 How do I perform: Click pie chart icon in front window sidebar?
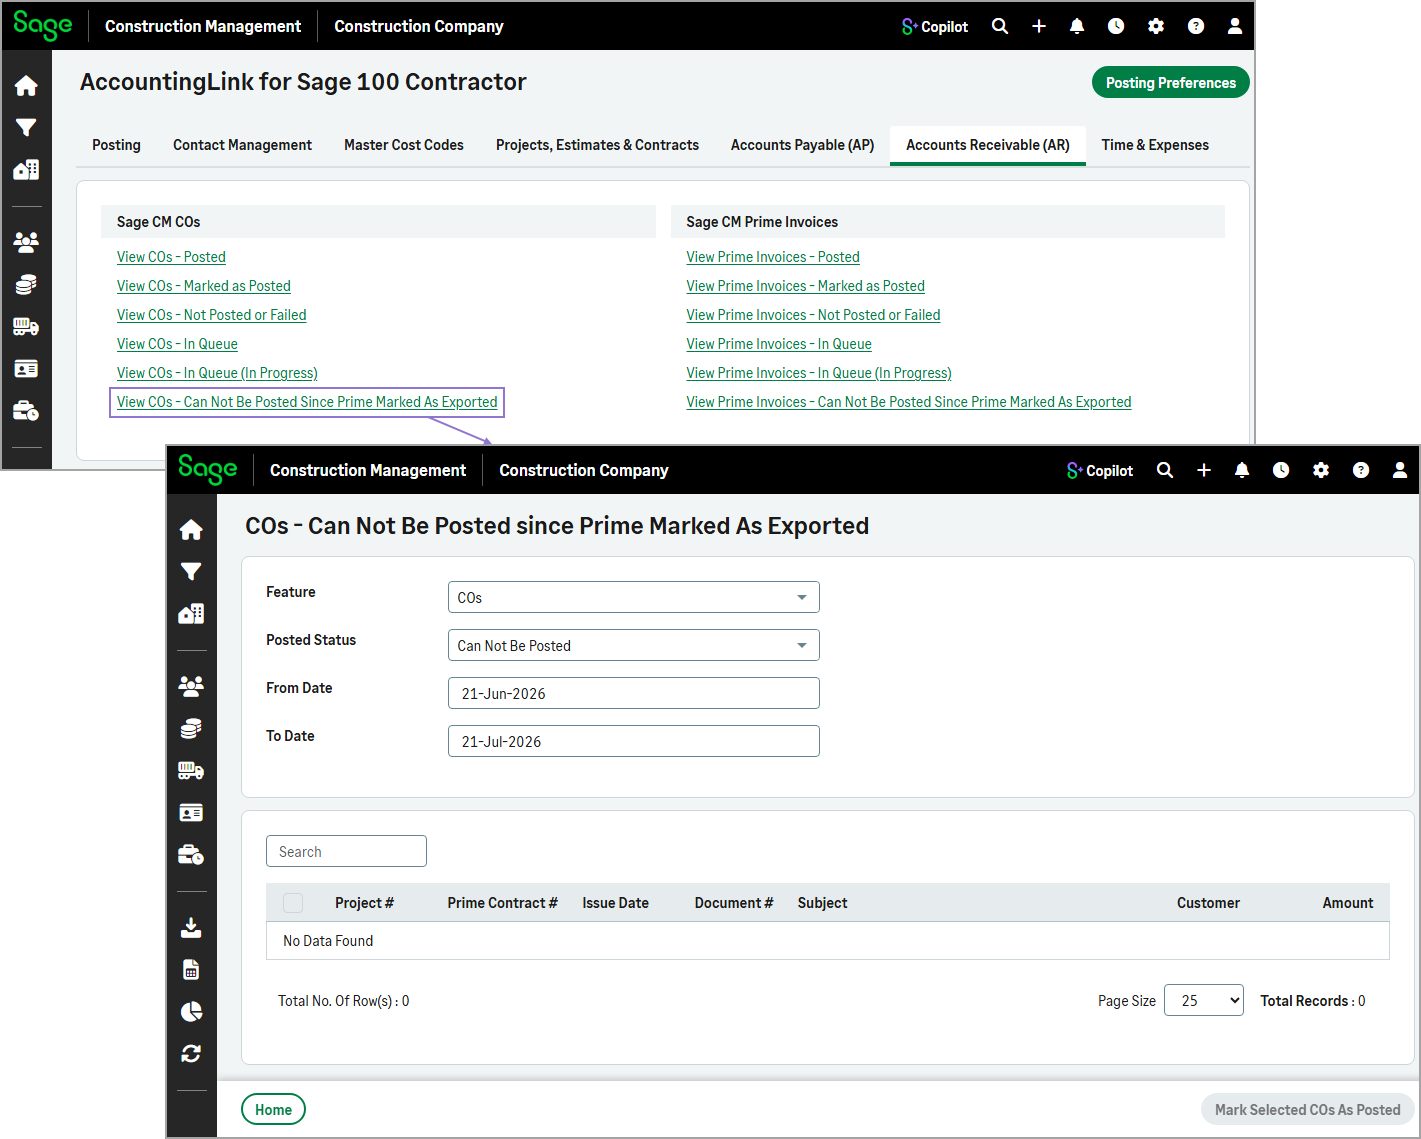tap(191, 1012)
